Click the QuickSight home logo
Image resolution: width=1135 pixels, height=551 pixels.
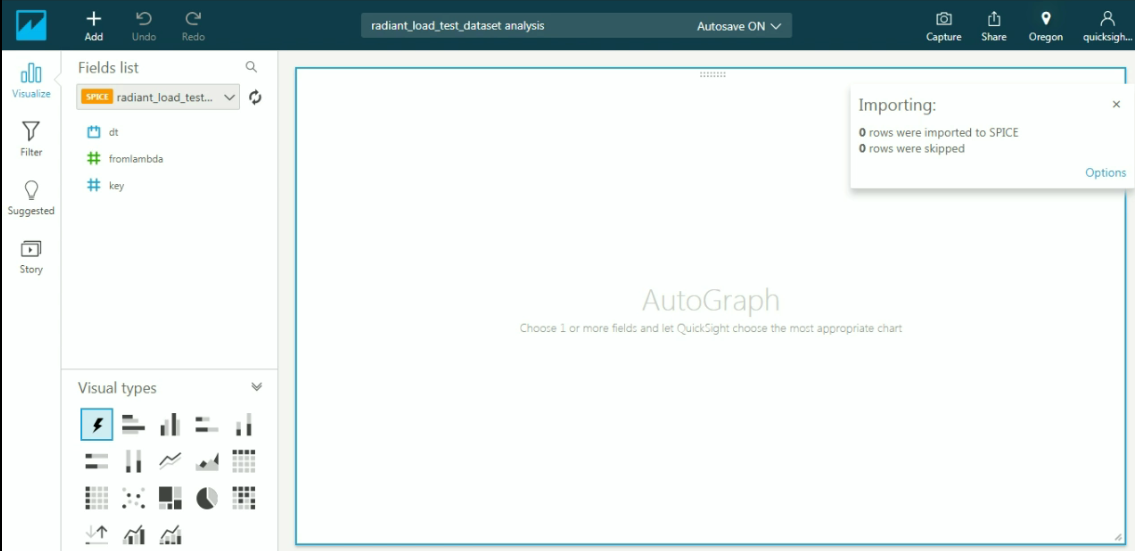click(x=30, y=25)
